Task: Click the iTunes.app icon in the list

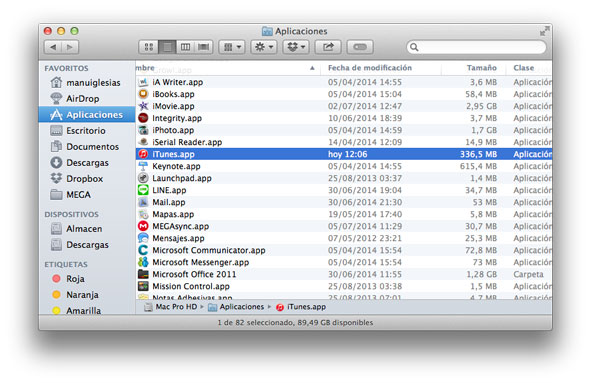Action: coord(143,154)
